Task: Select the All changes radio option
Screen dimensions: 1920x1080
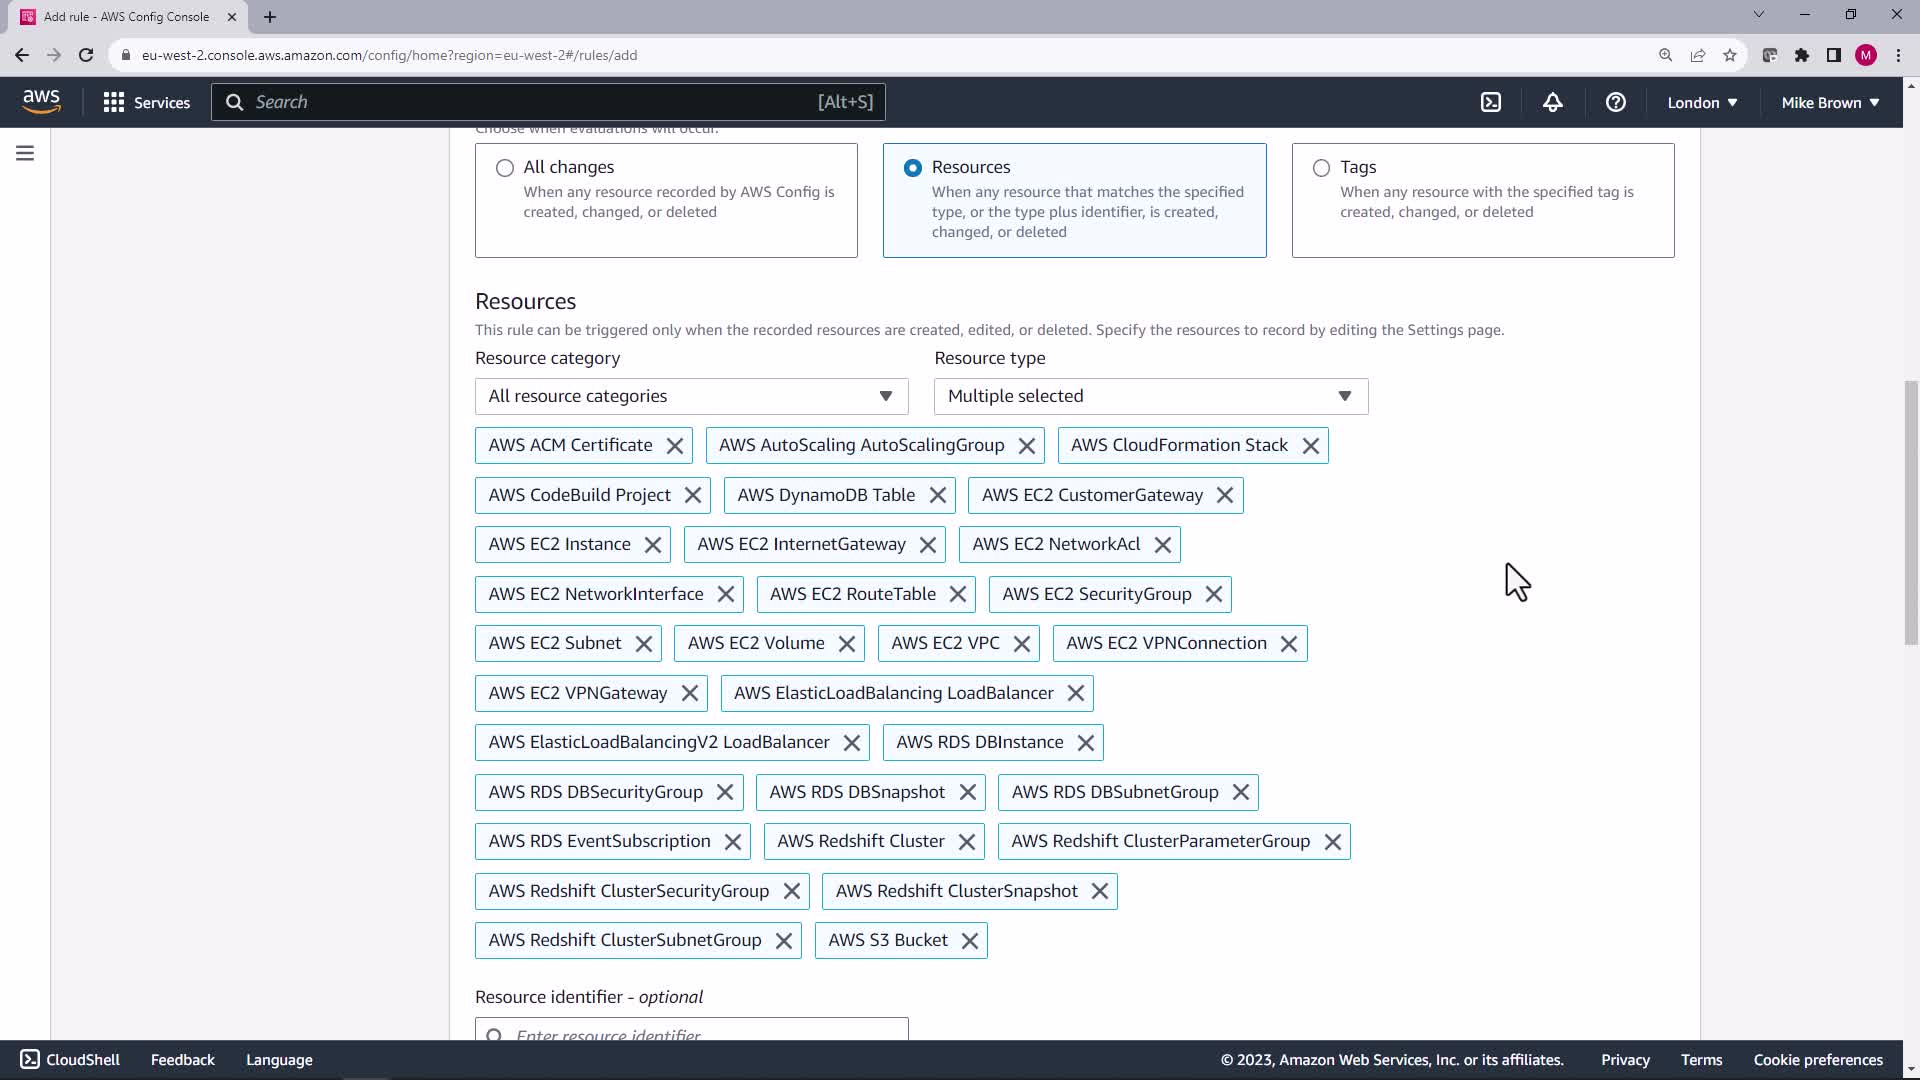Action: [x=505, y=168]
